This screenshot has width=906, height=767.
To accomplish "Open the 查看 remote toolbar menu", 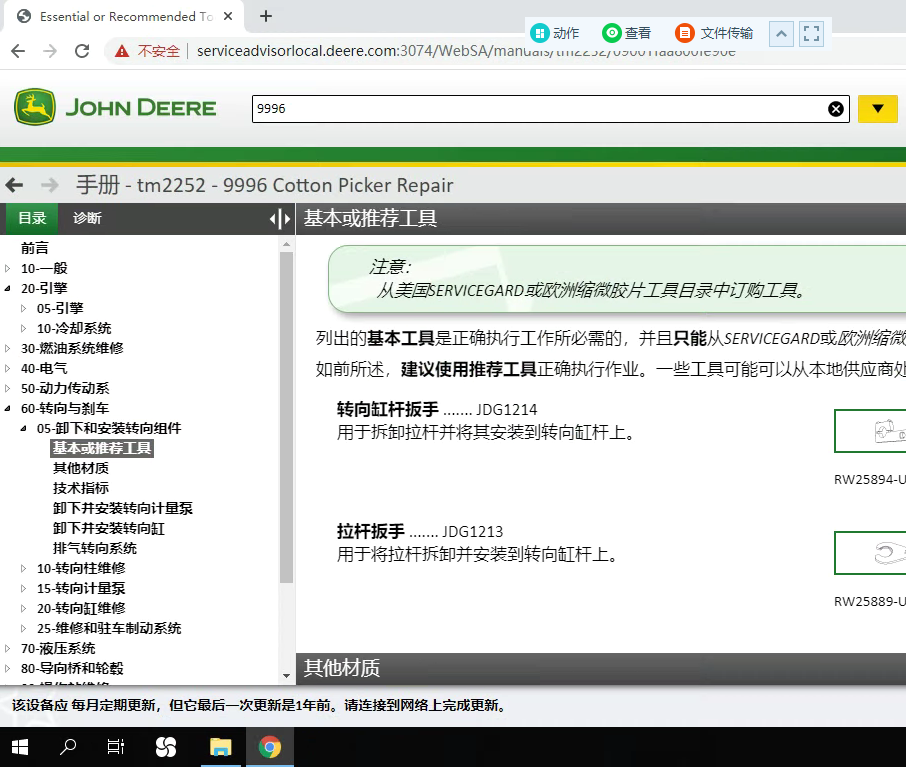I will [x=627, y=33].
